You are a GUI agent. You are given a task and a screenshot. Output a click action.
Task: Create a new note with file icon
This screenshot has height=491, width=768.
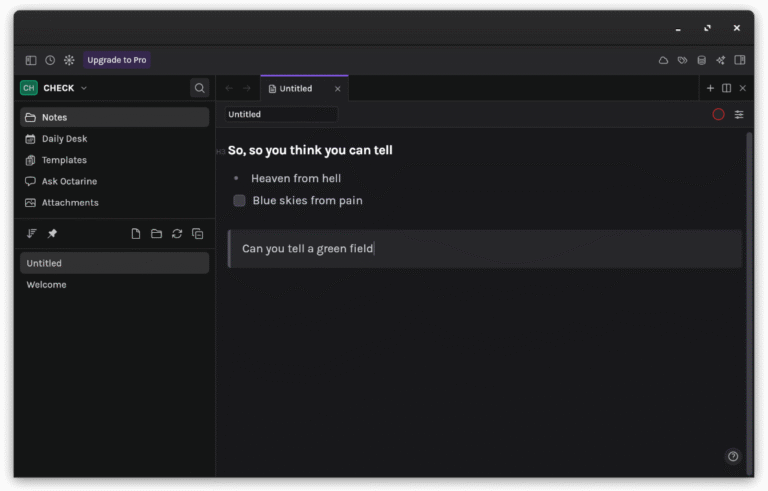[136, 234]
